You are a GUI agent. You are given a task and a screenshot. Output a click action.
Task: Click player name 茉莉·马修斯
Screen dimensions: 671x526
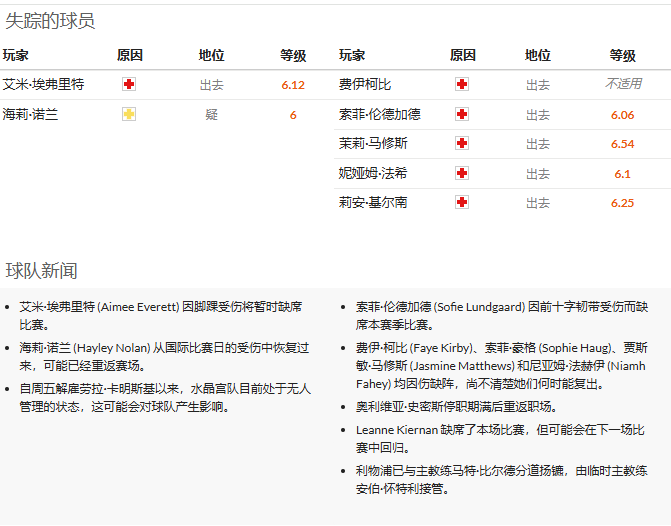[x=373, y=144]
